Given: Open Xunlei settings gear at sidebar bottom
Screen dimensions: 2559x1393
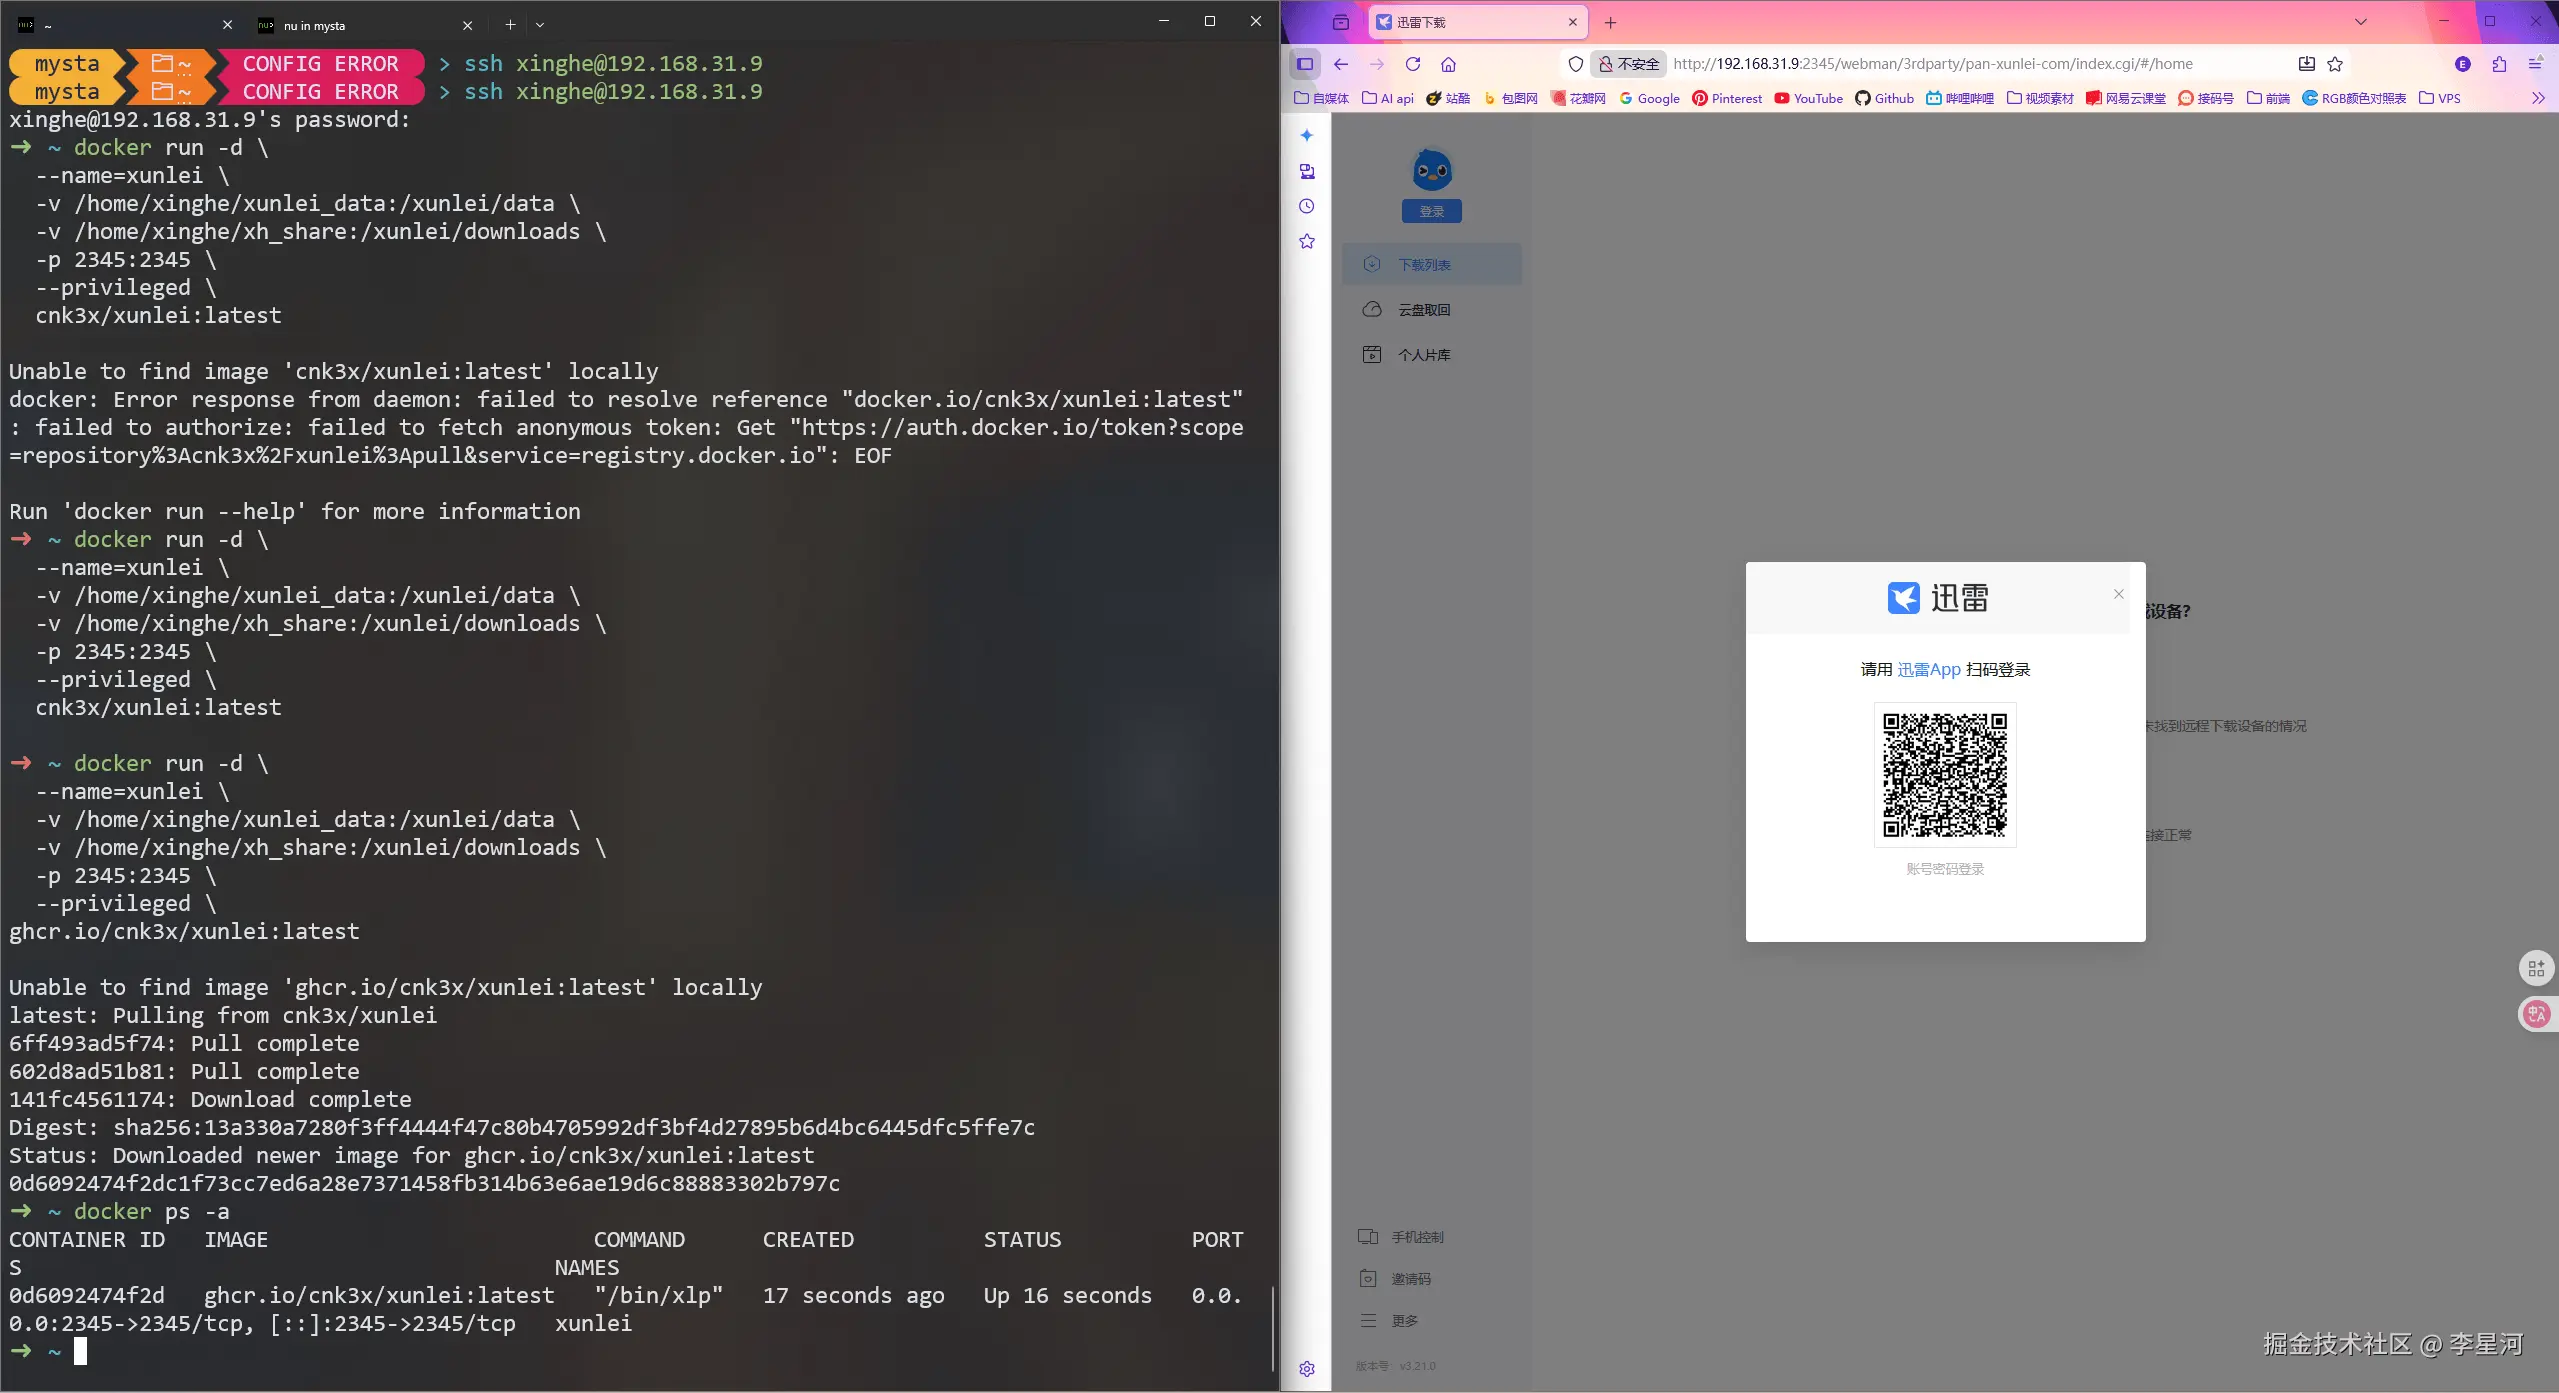Looking at the screenshot, I should point(1306,1369).
